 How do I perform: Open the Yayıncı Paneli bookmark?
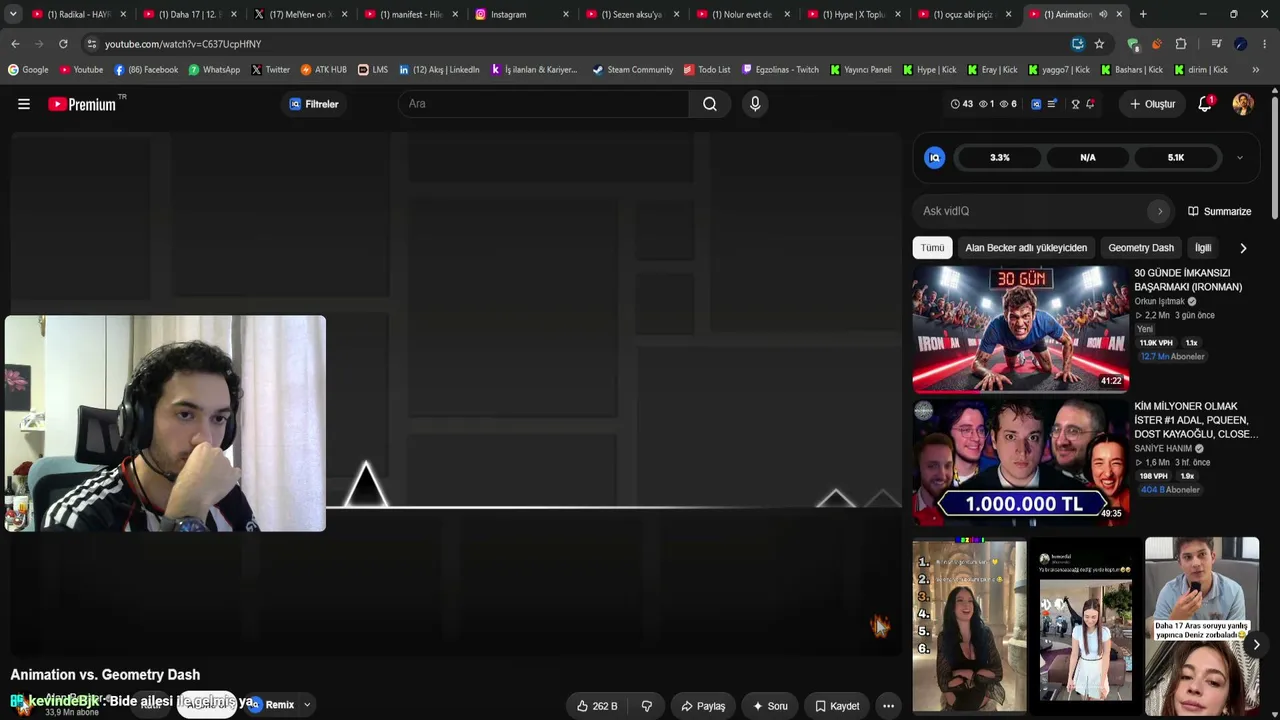point(861,70)
